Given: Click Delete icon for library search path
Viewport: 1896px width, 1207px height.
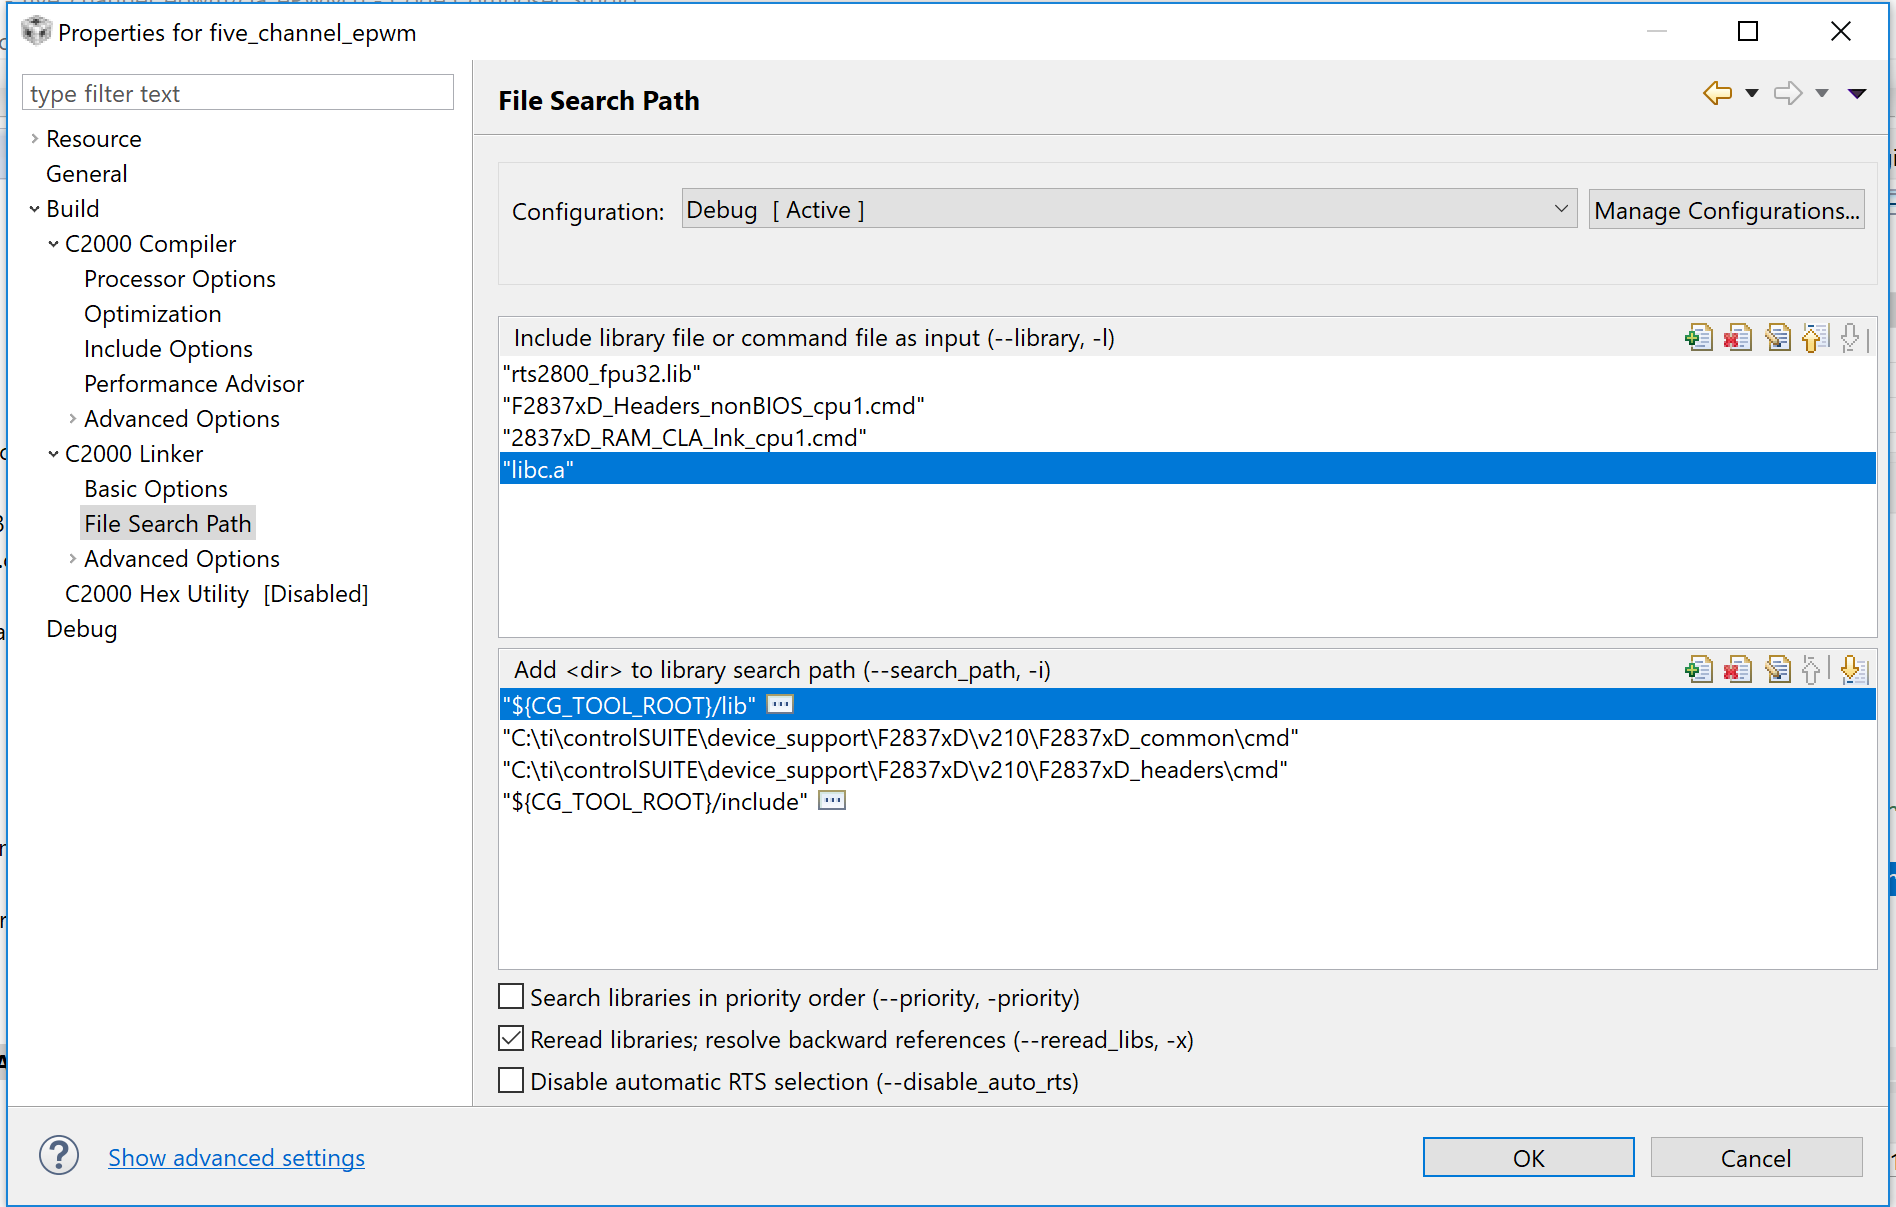Looking at the screenshot, I should (x=1737, y=670).
